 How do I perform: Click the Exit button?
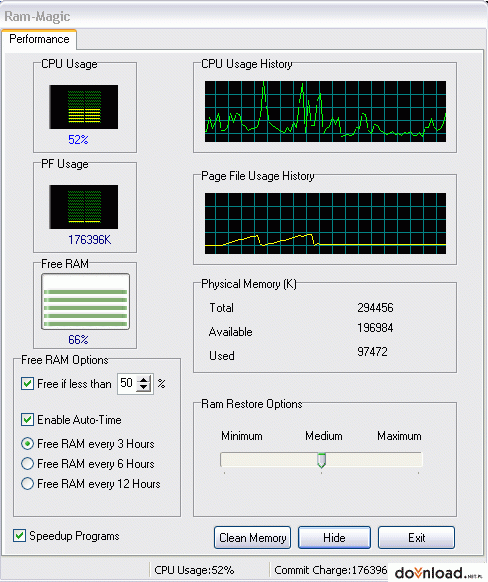(416, 537)
